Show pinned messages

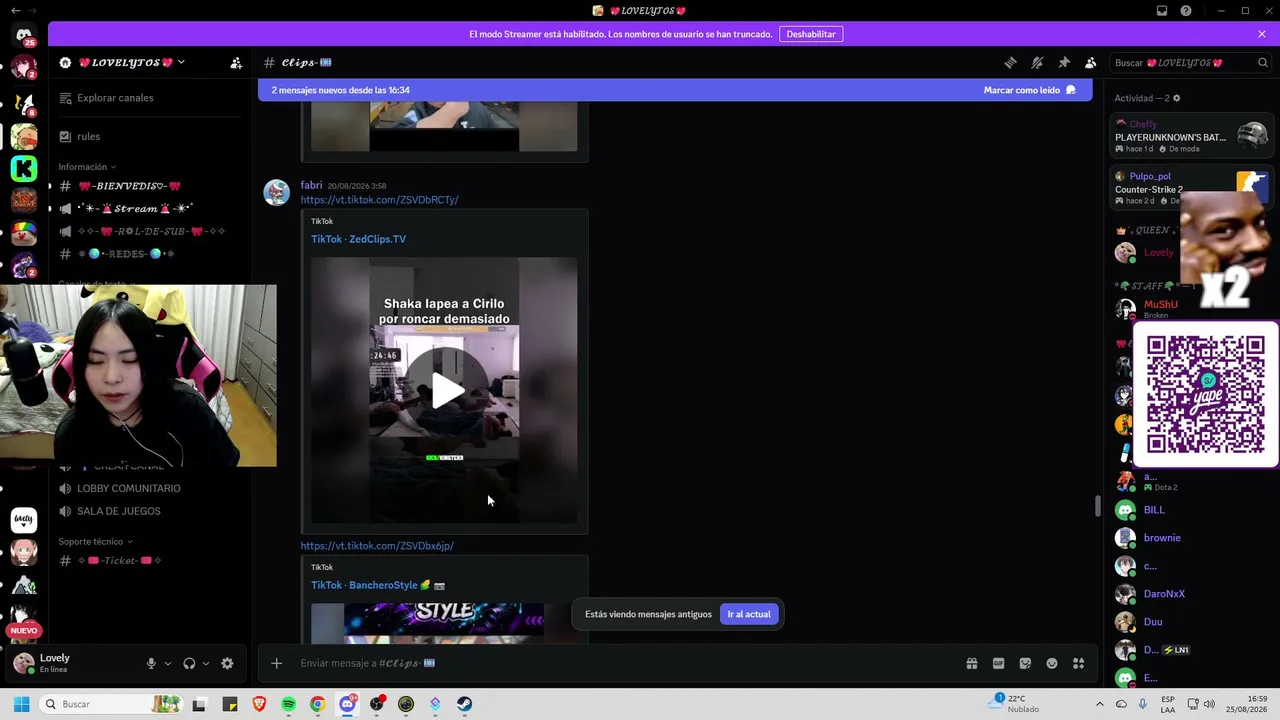point(1064,62)
